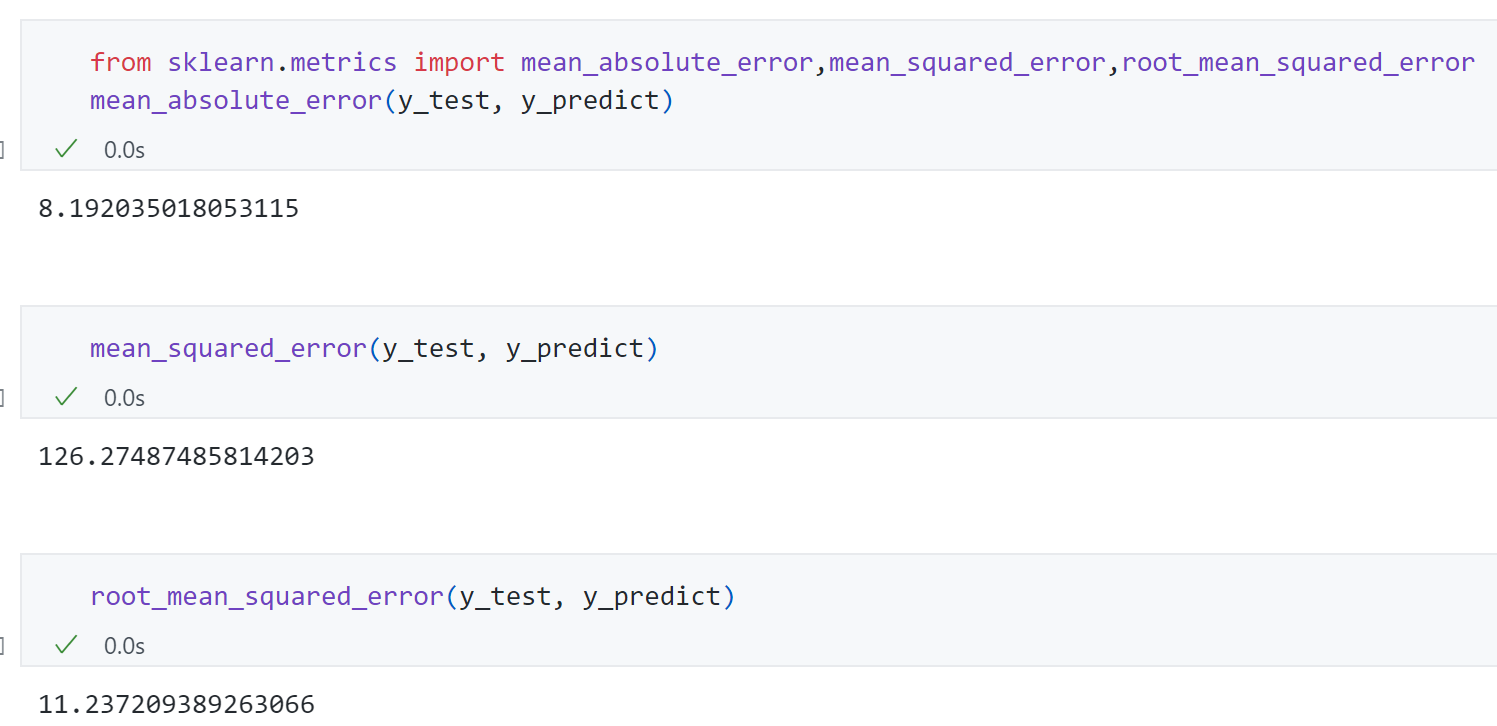Click the green checkmark under the mean_squared_error cell

(x=66, y=397)
